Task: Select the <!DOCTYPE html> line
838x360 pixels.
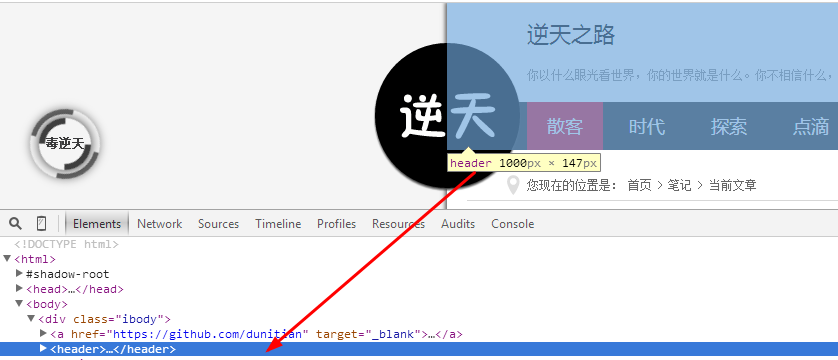Action: click(x=66, y=244)
